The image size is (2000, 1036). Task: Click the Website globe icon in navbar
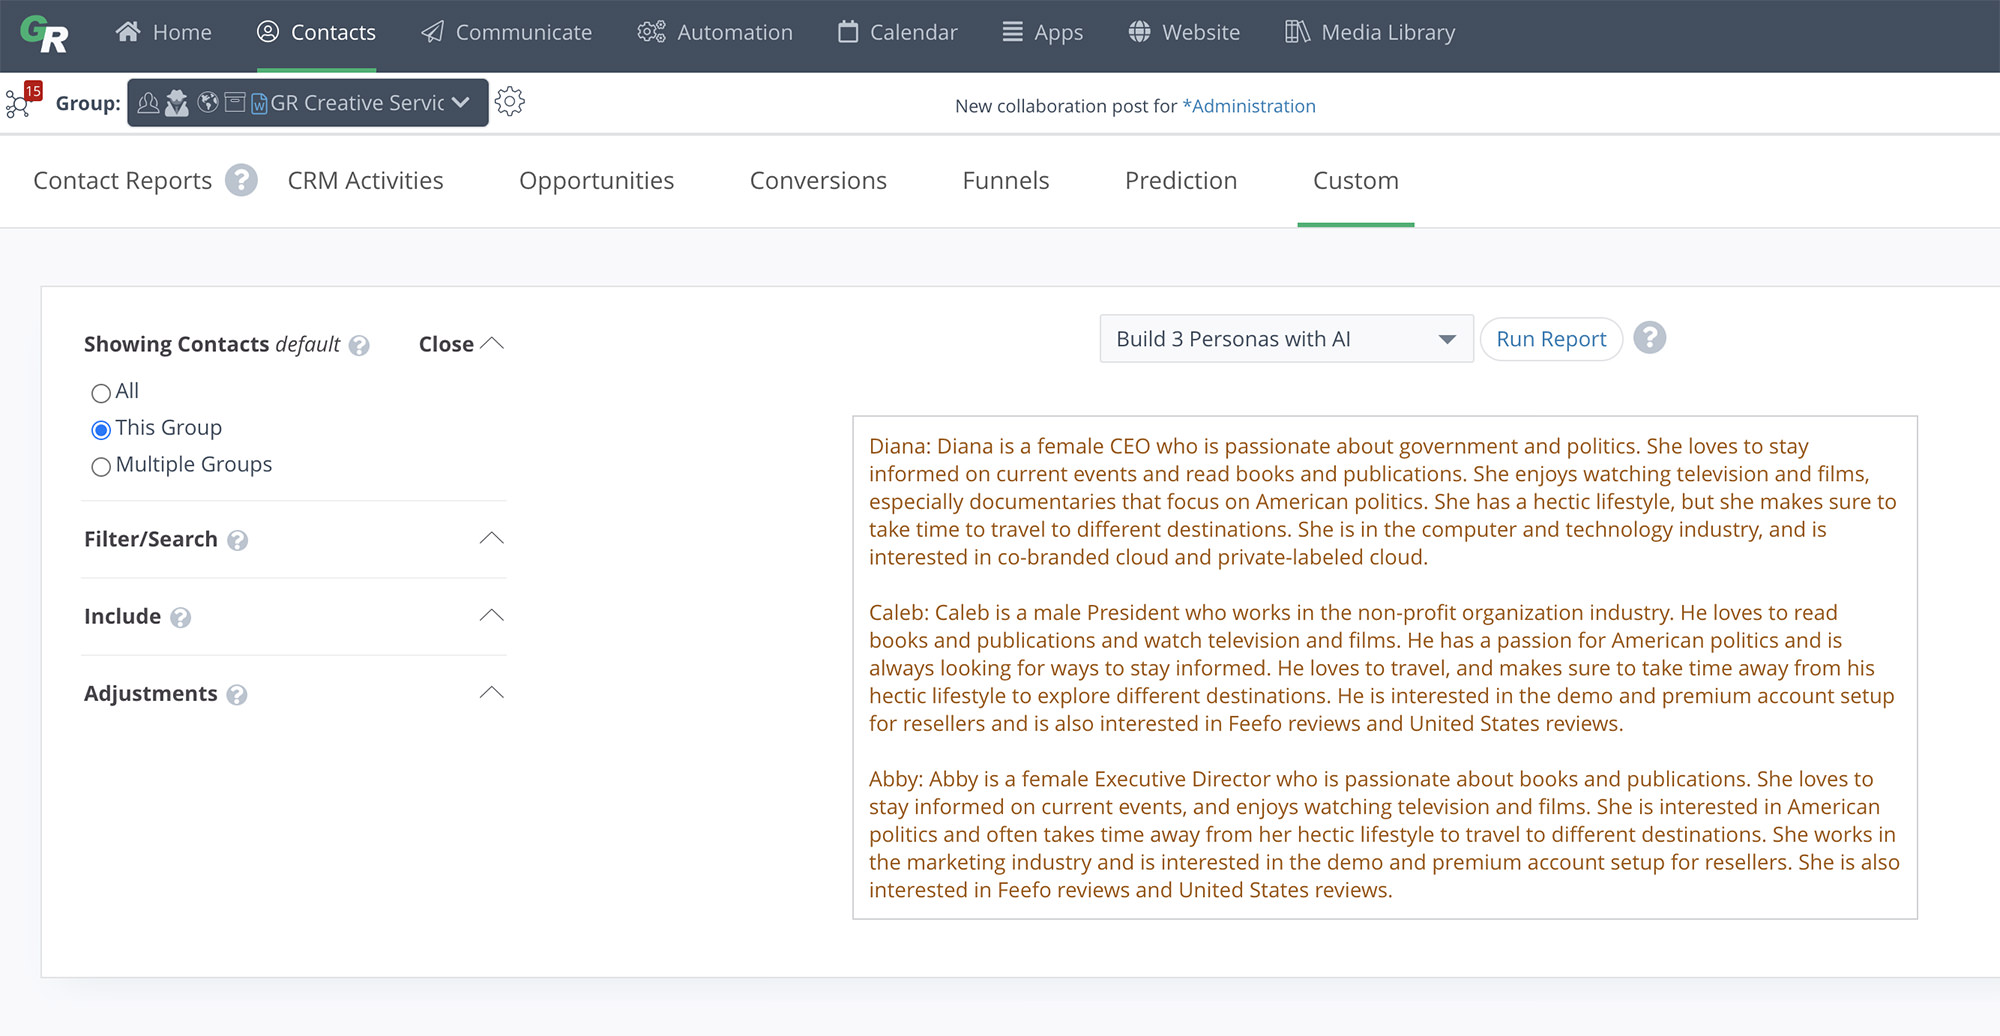click(x=1139, y=32)
